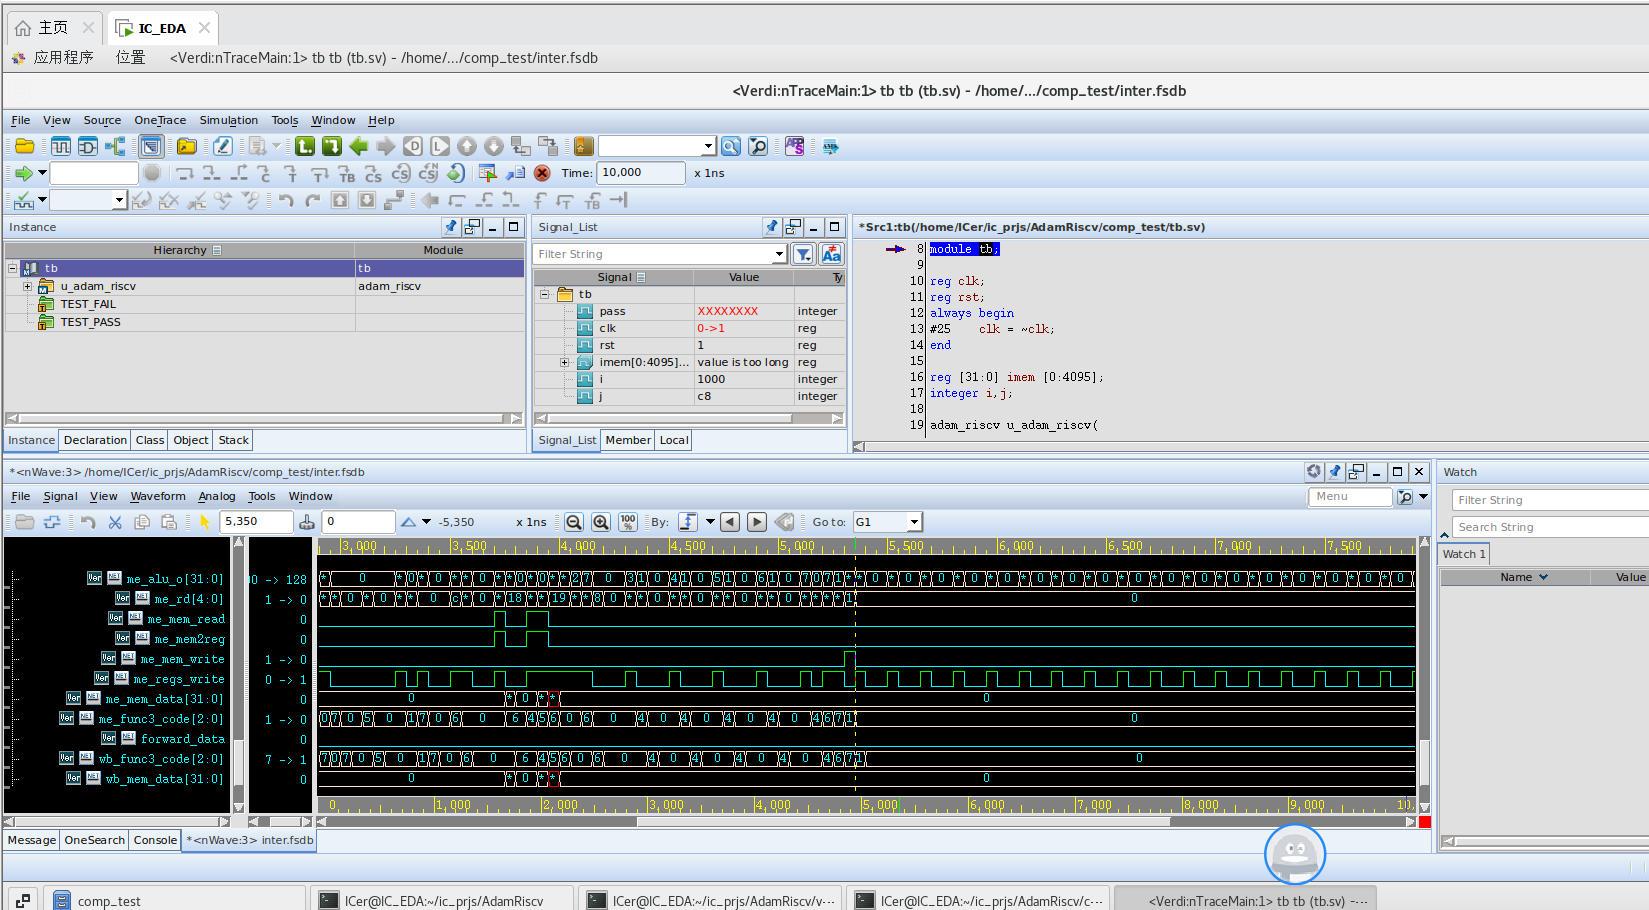
Task: Click the zoom out icon in nWave toolbar
Action: point(574,522)
